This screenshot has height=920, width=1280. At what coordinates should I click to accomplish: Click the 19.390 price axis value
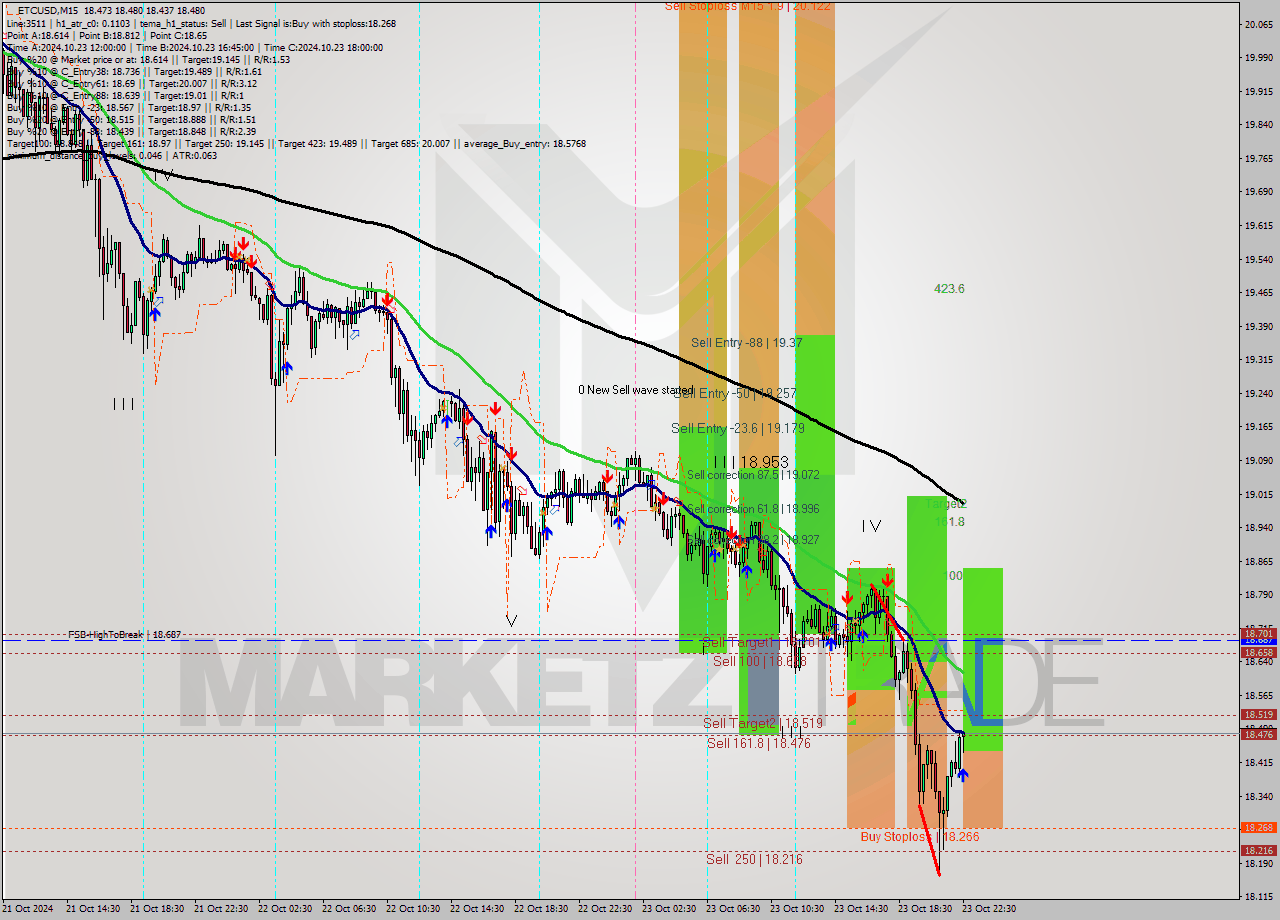coord(1258,326)
